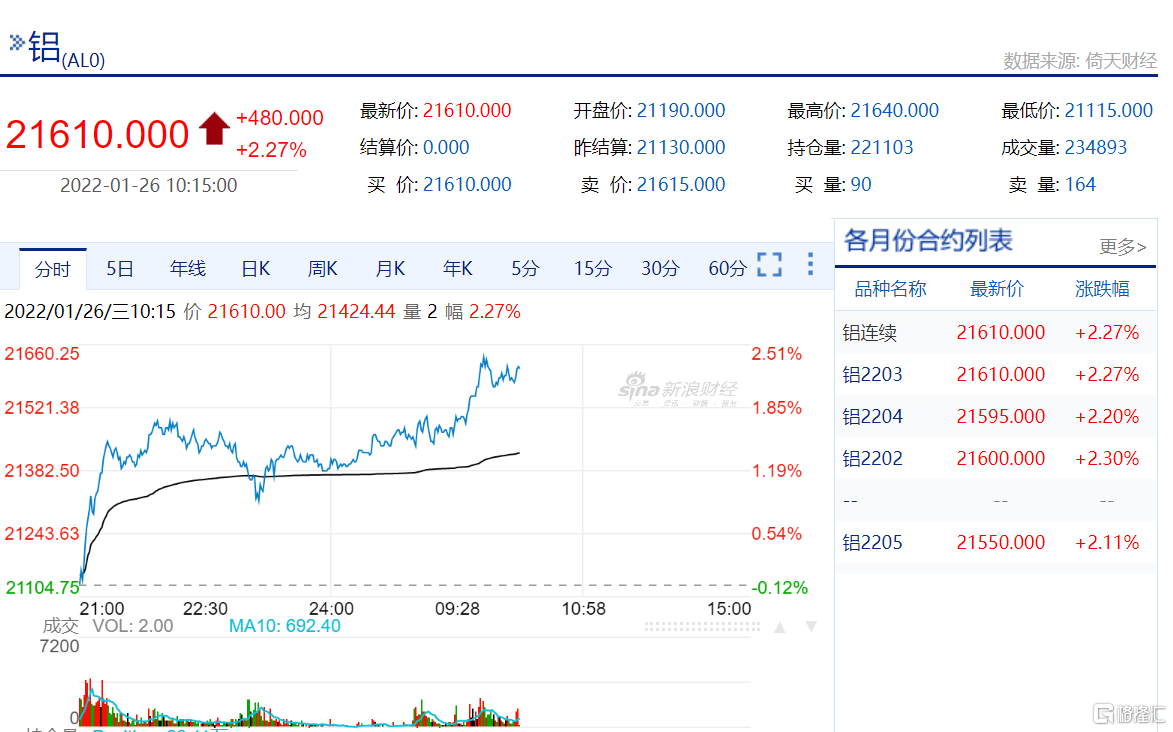Switch to the 5日 five-day tab
Screen dimensions: 1173x732
click(x=119, y=268)
